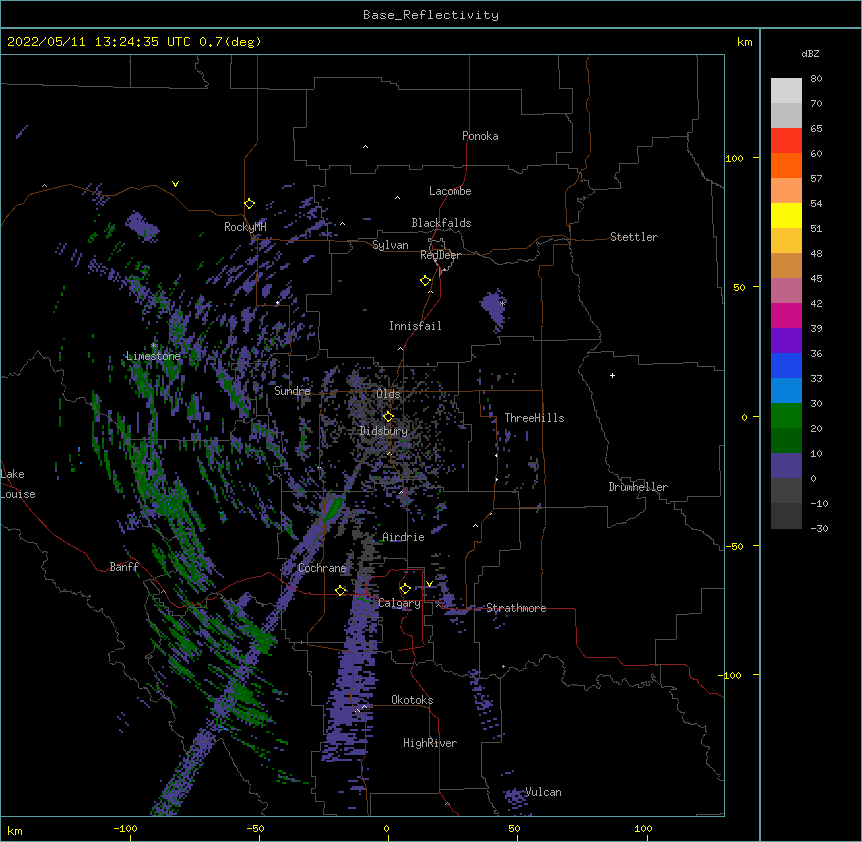Select the magenta 39-42 dBZ legend swatch
Image resolution: width=862 pixels, height=842 pixels.
pyautogui.click(x=786, y=315)
